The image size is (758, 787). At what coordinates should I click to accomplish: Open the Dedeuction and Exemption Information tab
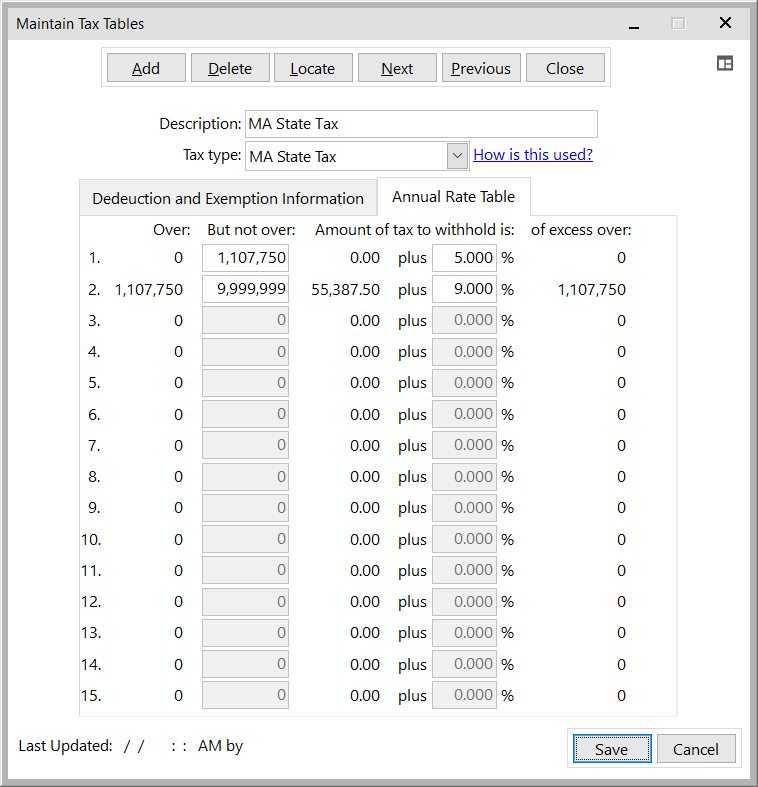(x=228, y=198)
